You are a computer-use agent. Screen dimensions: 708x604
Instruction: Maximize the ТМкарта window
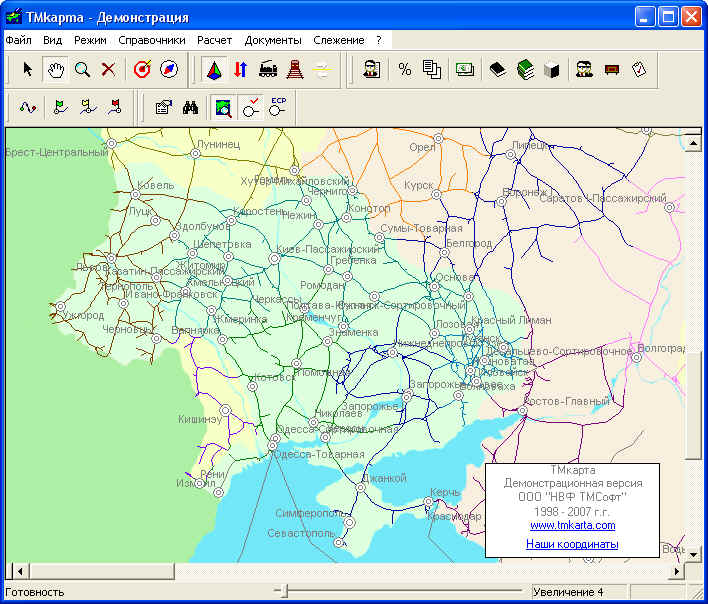[667, 18]
